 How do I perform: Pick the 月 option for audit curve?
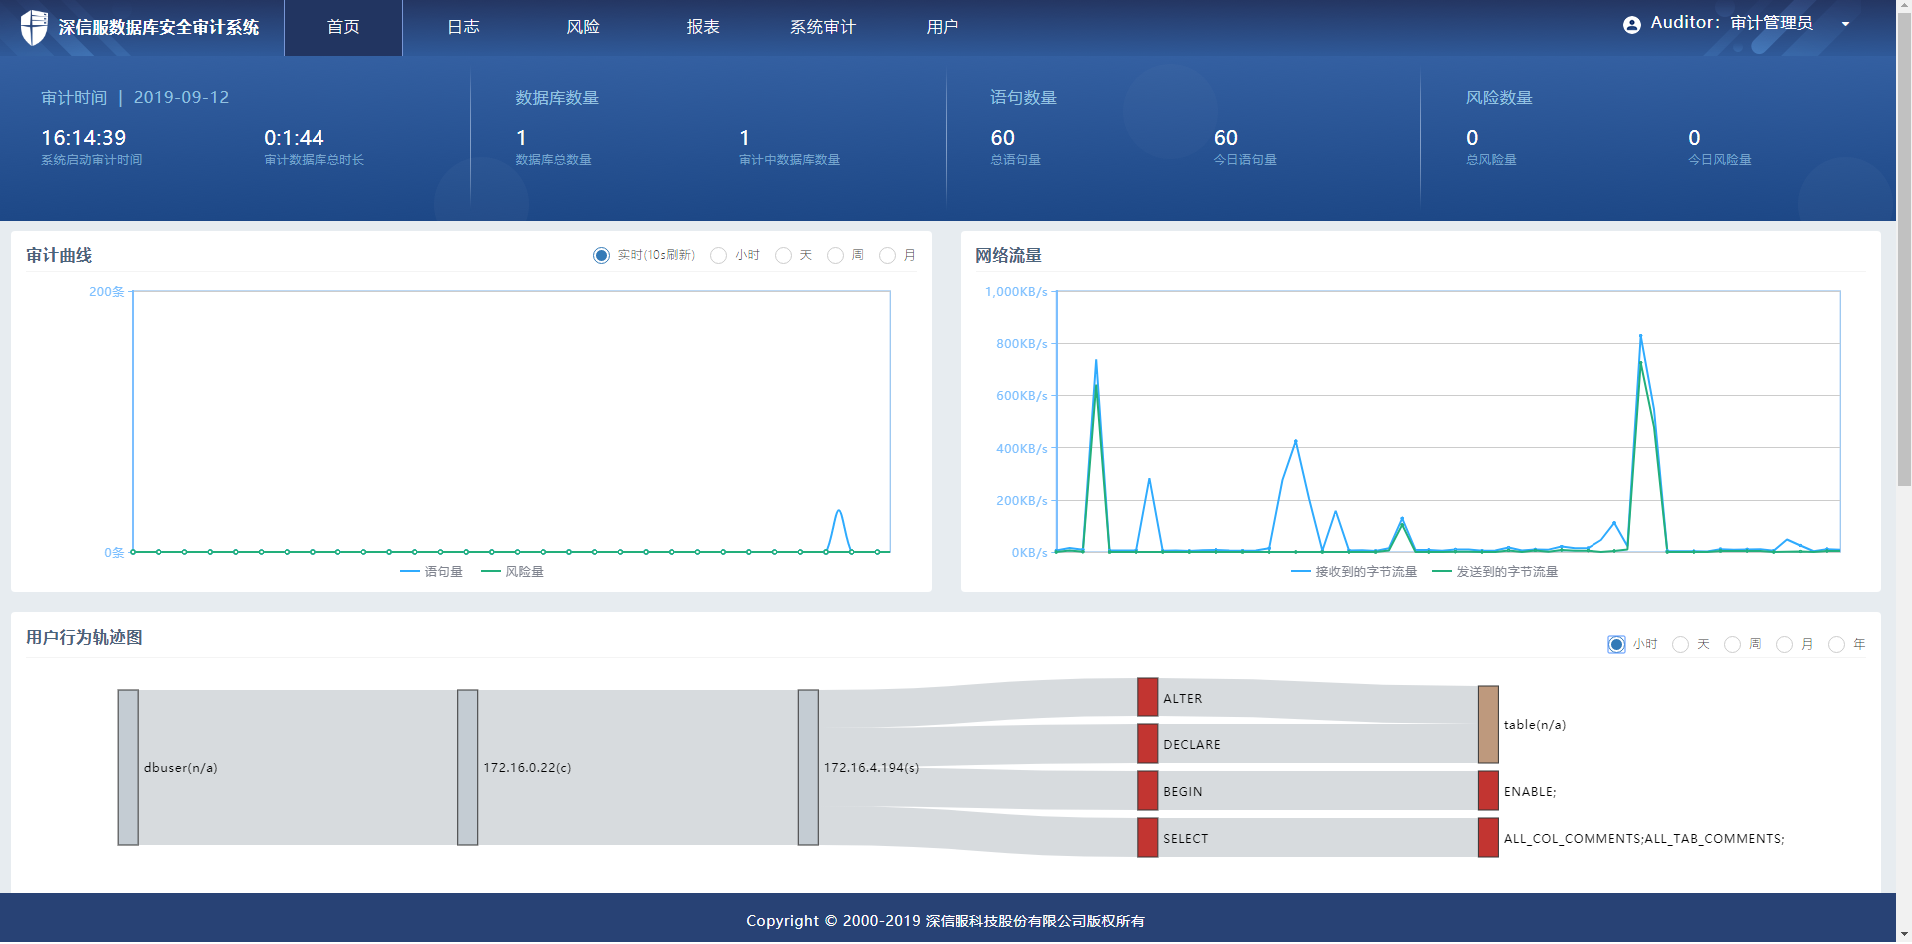887,256
